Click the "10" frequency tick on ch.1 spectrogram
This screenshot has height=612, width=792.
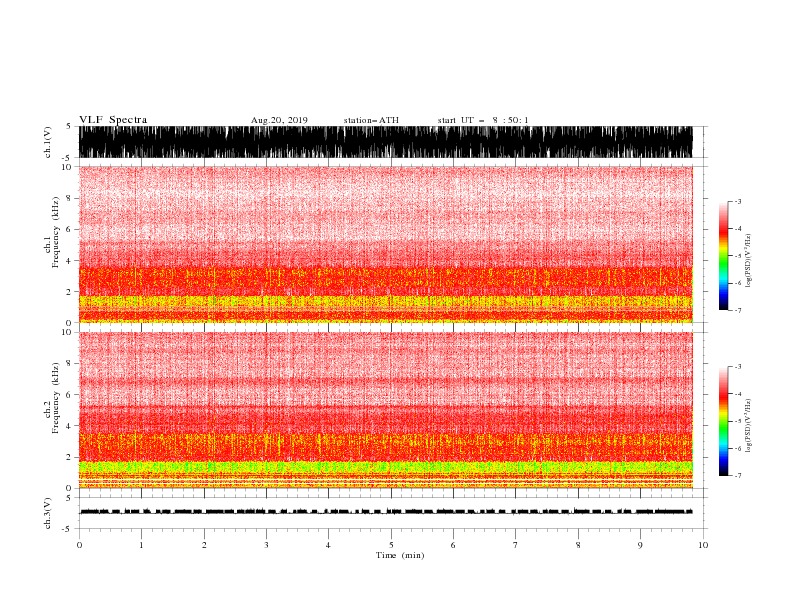[x=68, y=167]
